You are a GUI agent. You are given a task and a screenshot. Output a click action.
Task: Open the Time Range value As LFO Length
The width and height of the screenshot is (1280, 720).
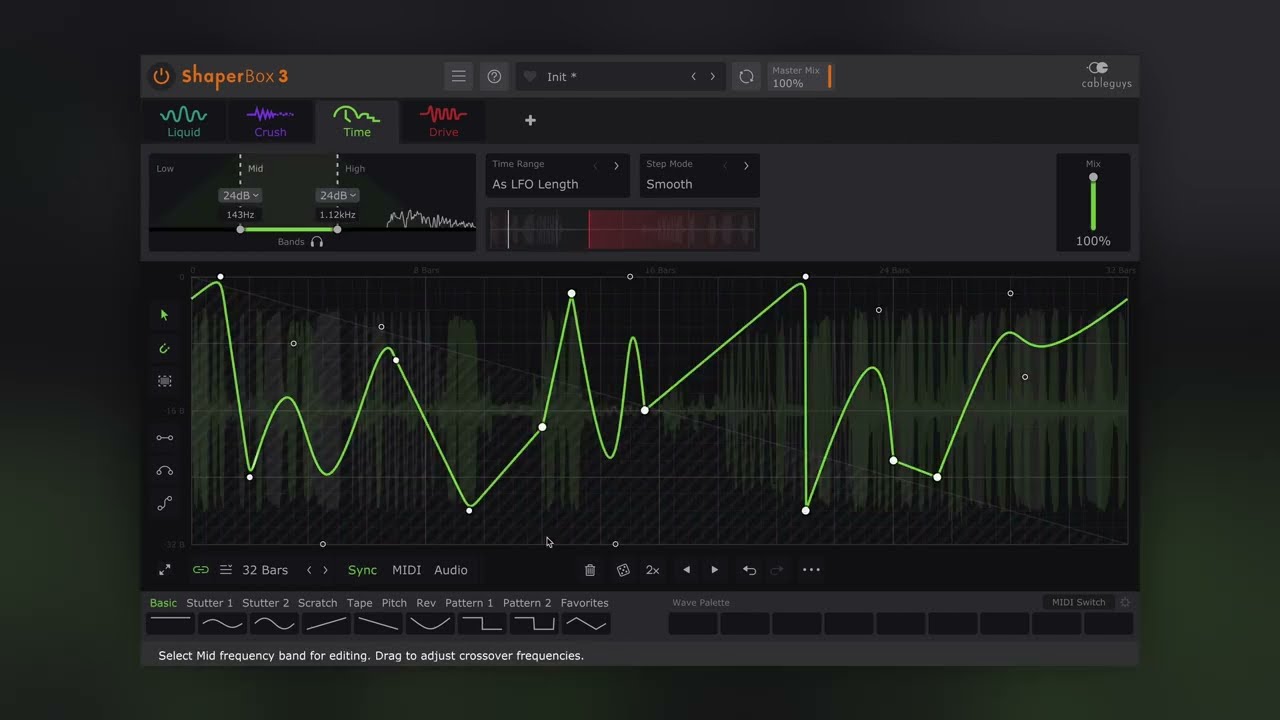pos(535,184)
